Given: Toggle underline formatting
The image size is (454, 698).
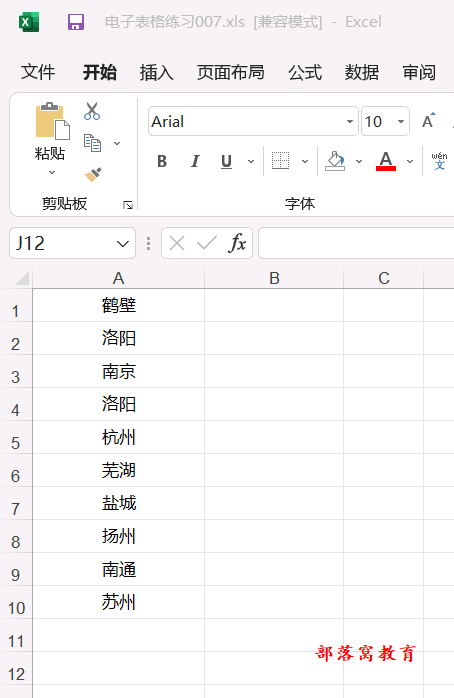Looking at the screenshot, I should (227, 161).
